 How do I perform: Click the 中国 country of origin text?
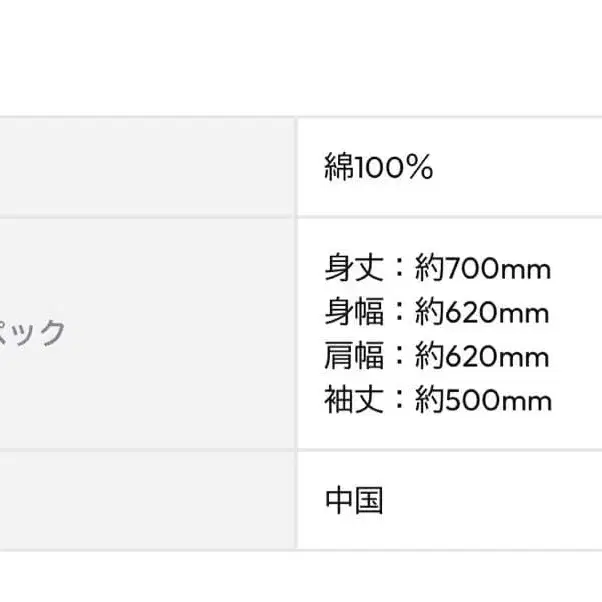pos(354,500)
